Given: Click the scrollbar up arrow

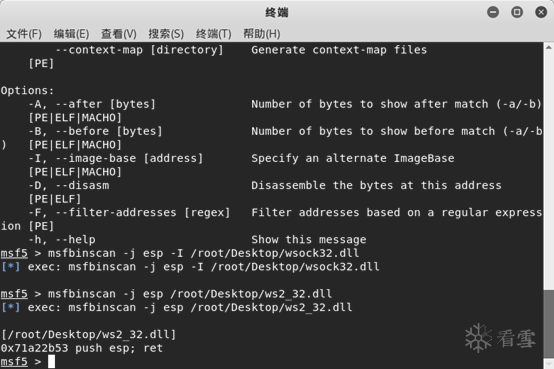Looking at the screenshot, I should click(548, 47).
